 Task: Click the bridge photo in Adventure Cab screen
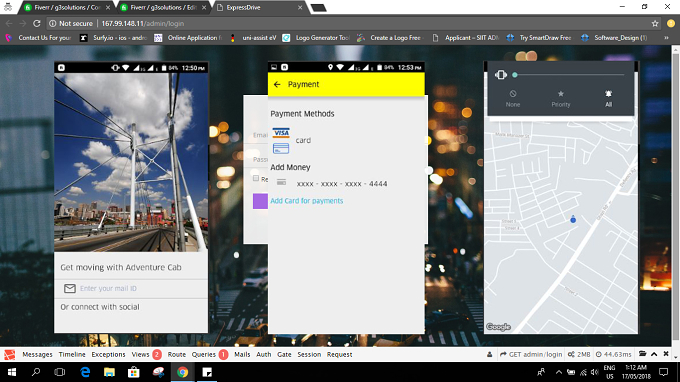131,162
